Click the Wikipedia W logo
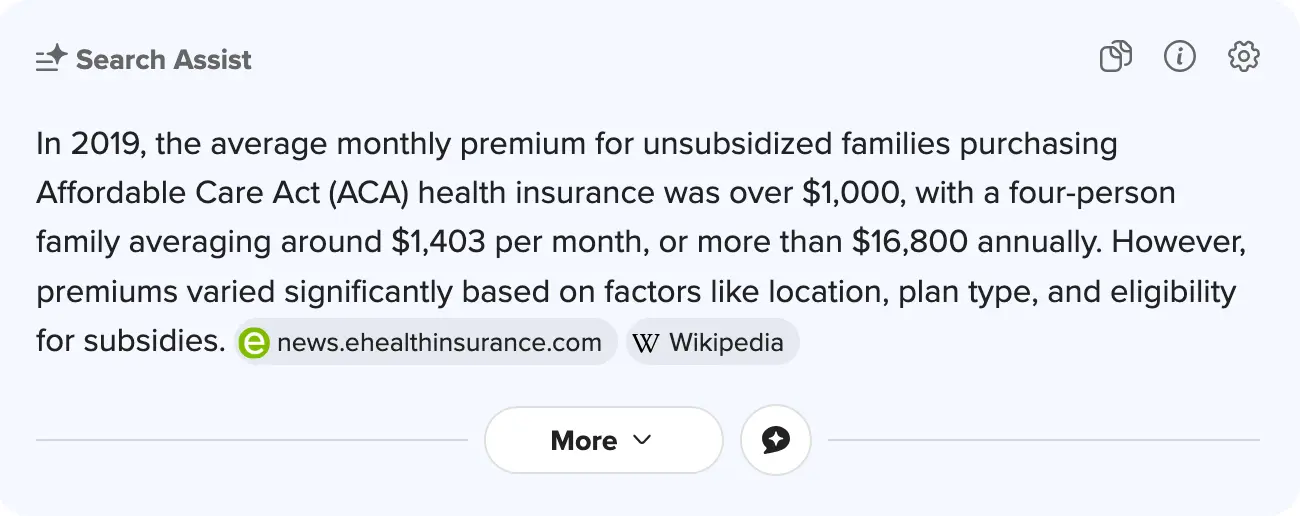Image resolution: width=1300 pixels, height=516 pixels. tap(646, 343)
